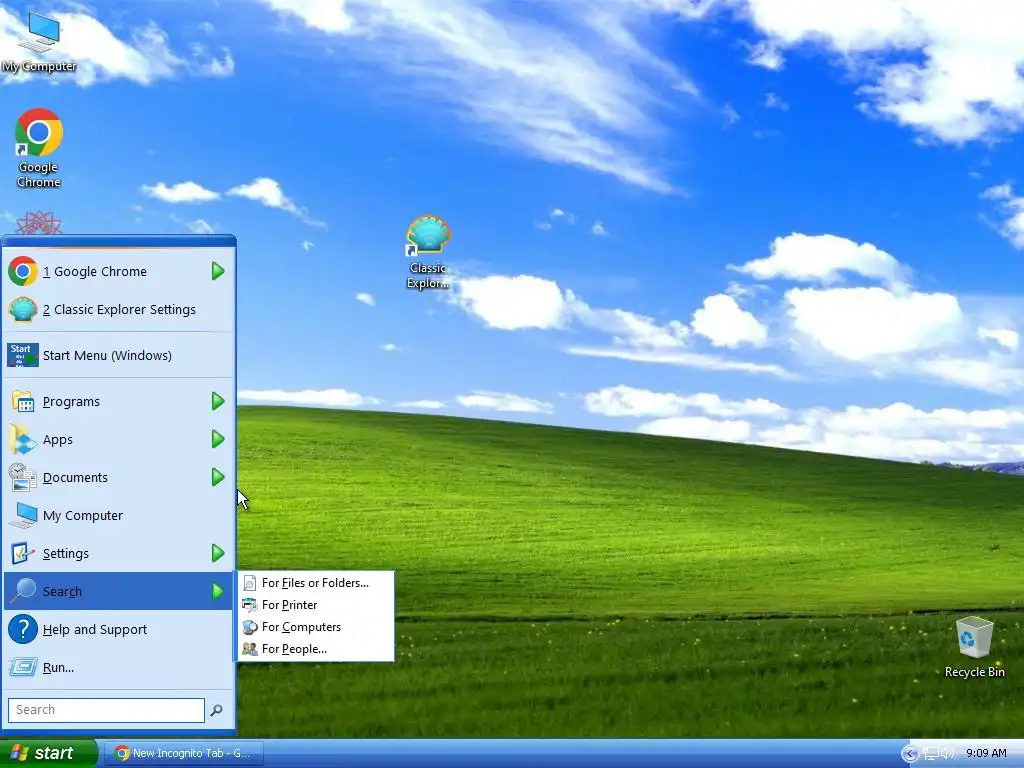
Task: Click the Run icon in menu
Action: pos(23,667)
